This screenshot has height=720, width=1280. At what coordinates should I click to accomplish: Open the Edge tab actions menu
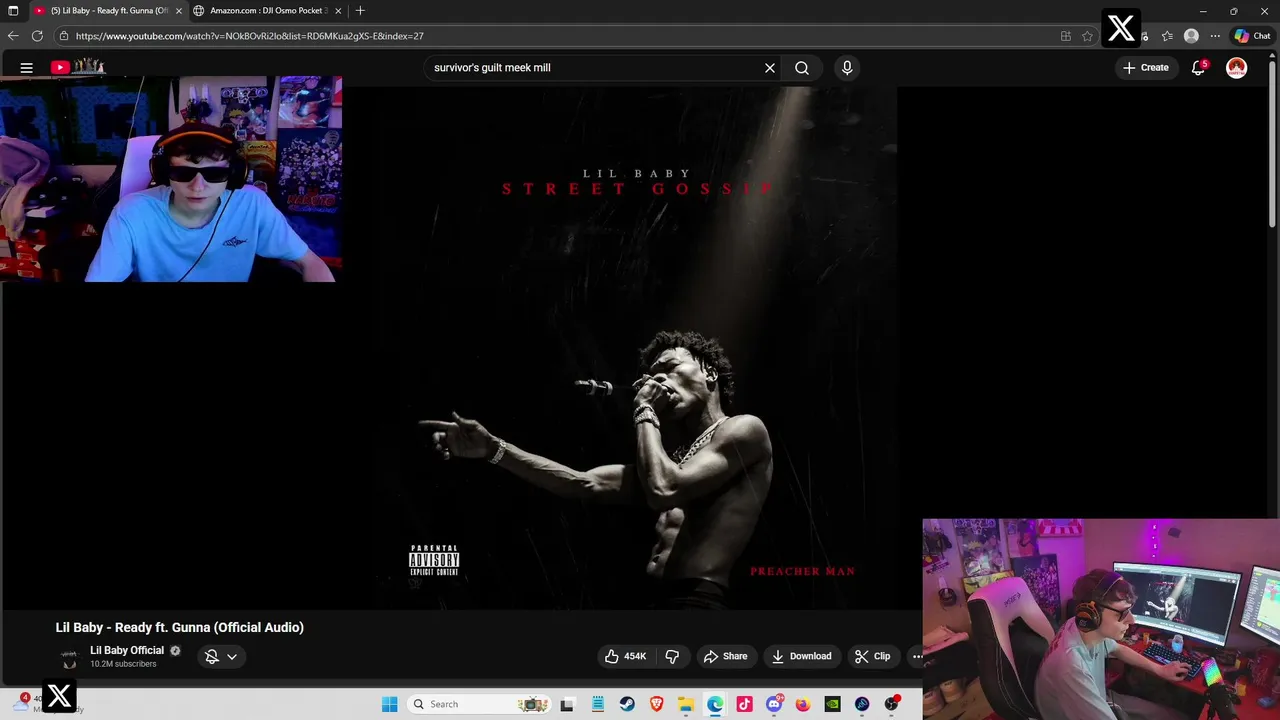click(x=13, y=11)
